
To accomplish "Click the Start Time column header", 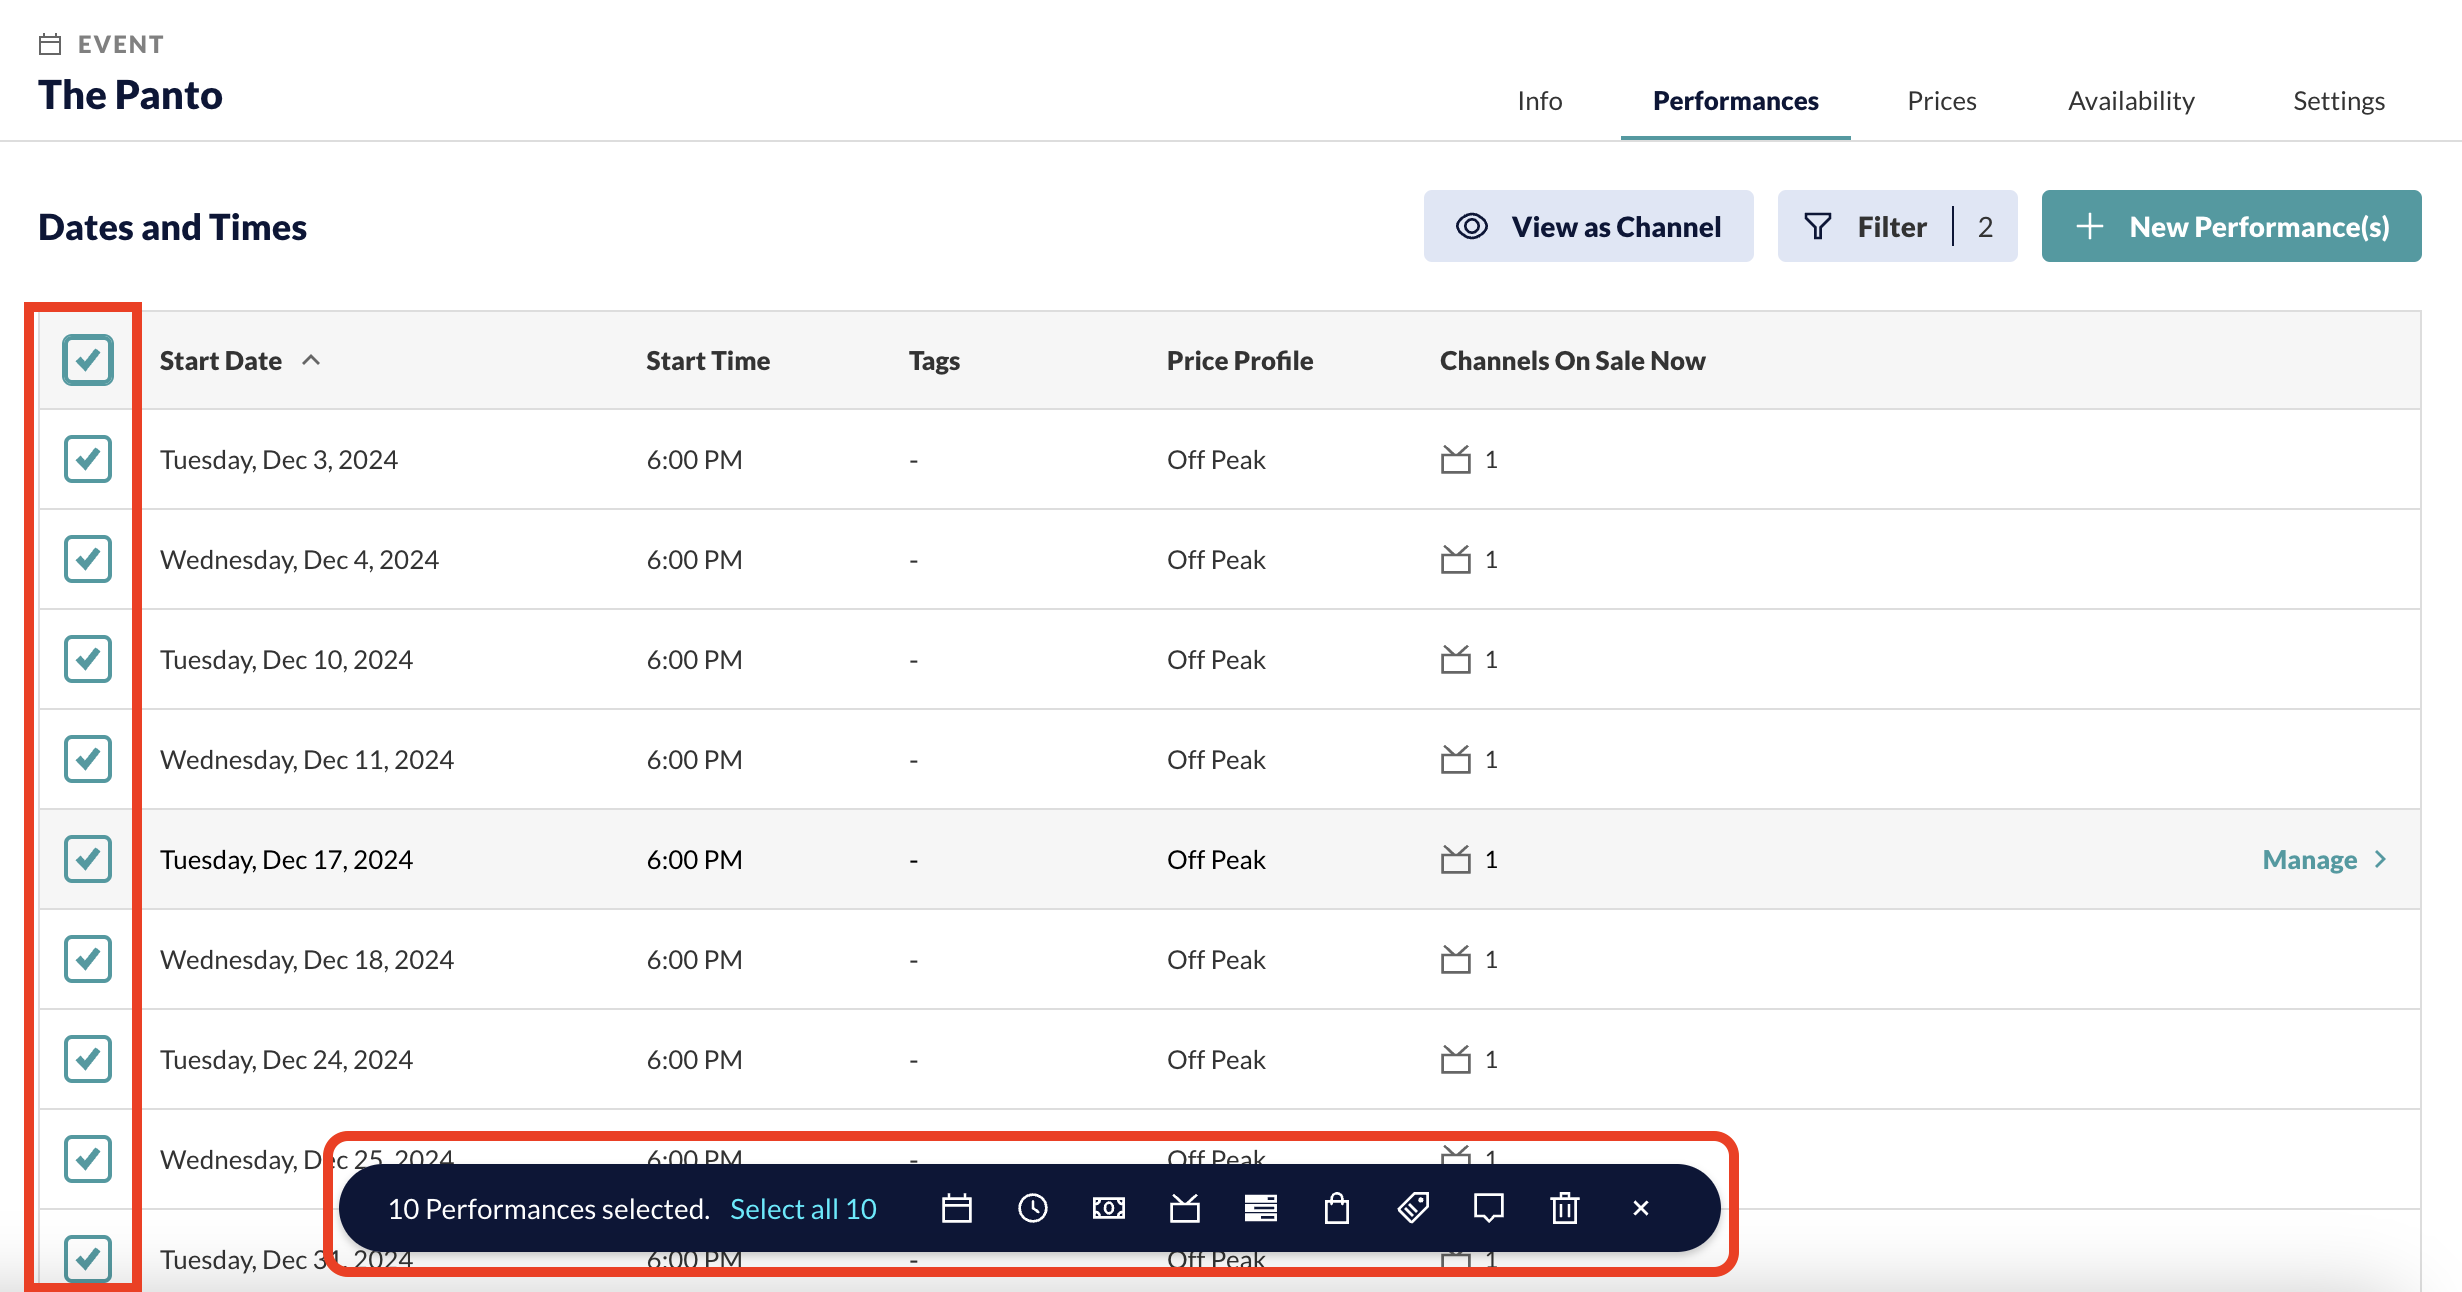I will (x=707, y=360).
